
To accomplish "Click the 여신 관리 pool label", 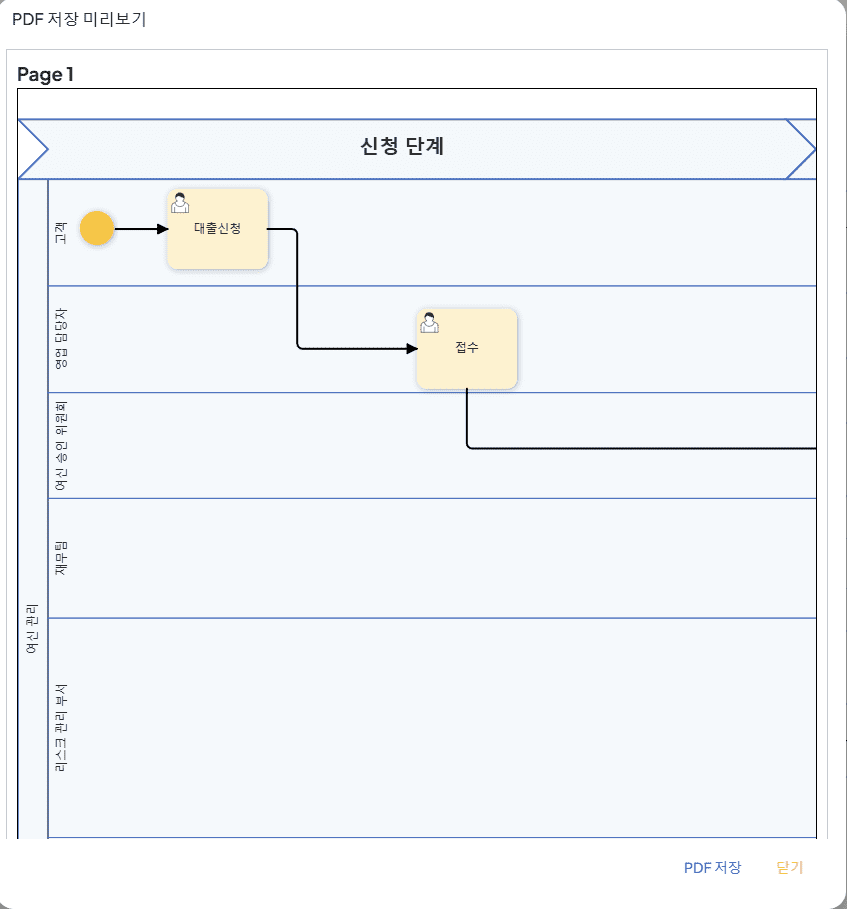I will pyautogui.click(x=32, y=628).
